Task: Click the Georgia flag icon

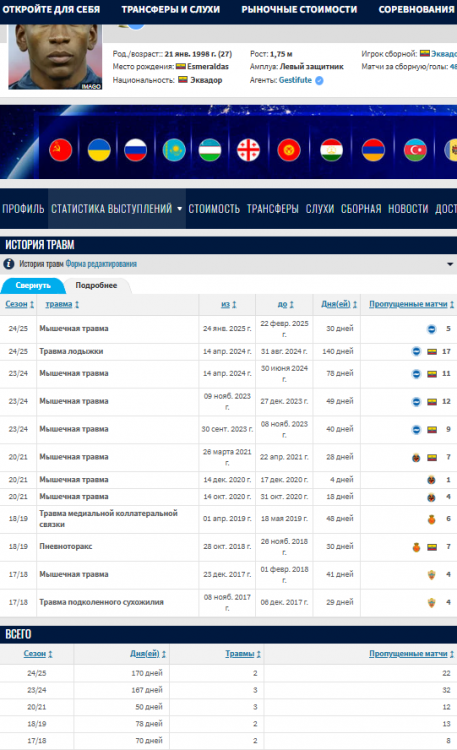Action: pyautogui.click(x=248, y=150)
